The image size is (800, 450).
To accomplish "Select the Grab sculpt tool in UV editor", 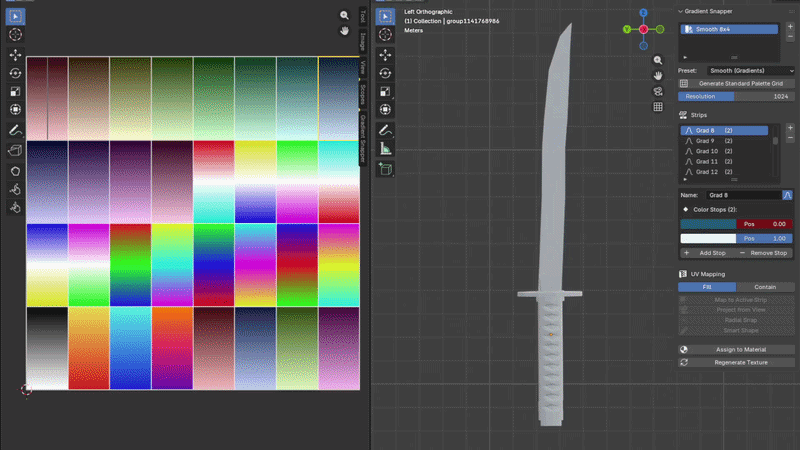I will (x=15, y=171).
